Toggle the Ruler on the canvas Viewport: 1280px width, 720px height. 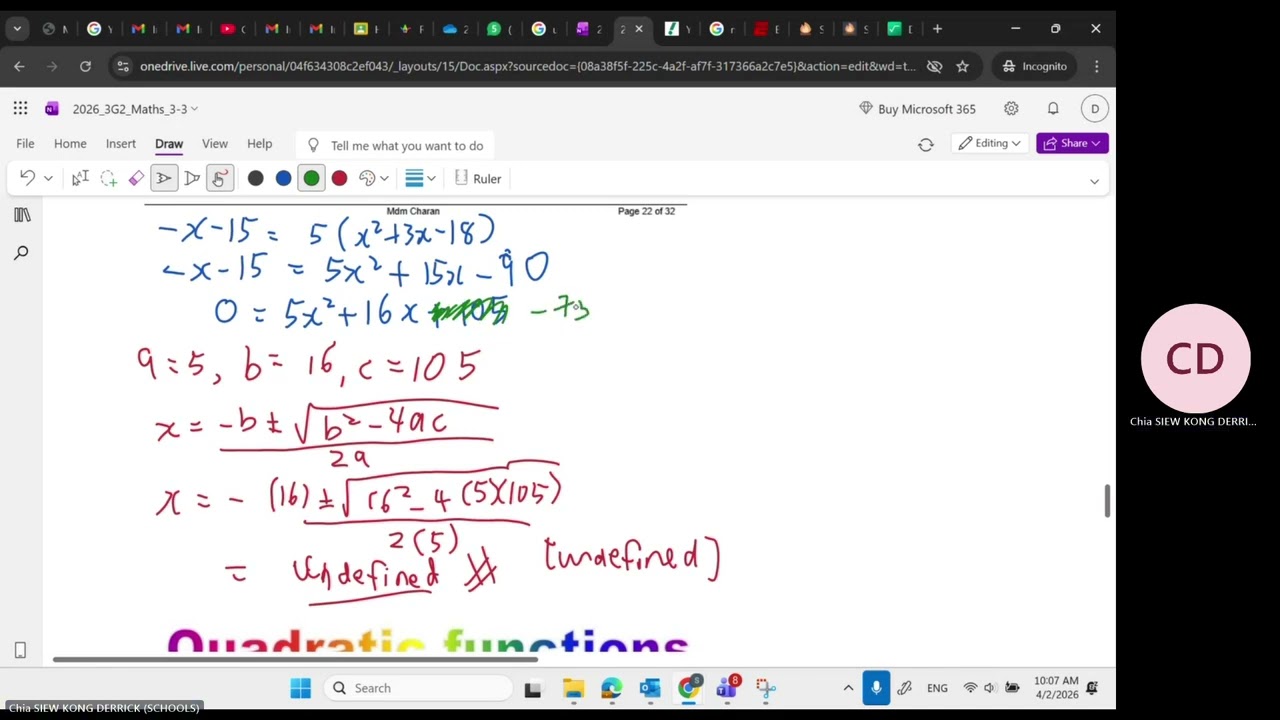(x=478, y=178)
